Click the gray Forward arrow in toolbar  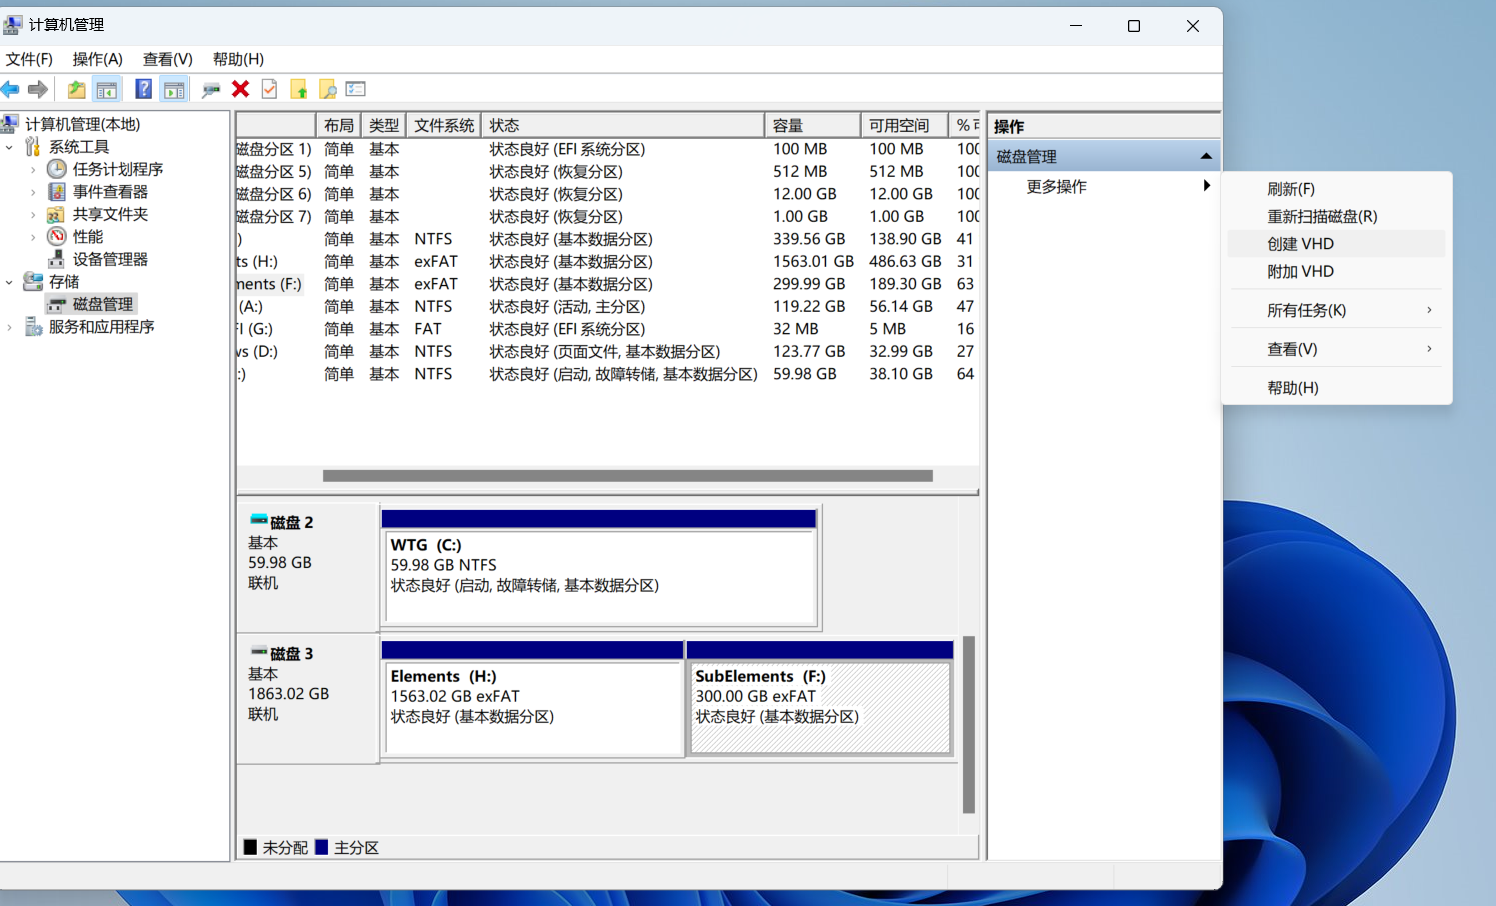tap(38, 90)
